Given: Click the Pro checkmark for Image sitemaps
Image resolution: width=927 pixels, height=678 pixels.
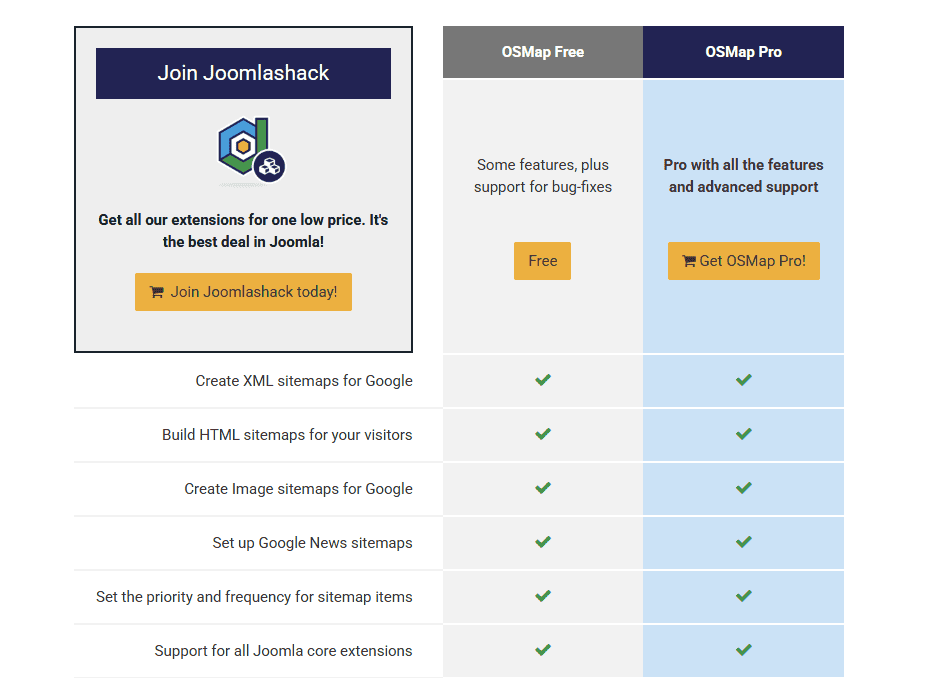Looking at the screenshot, I should [743, 488].
